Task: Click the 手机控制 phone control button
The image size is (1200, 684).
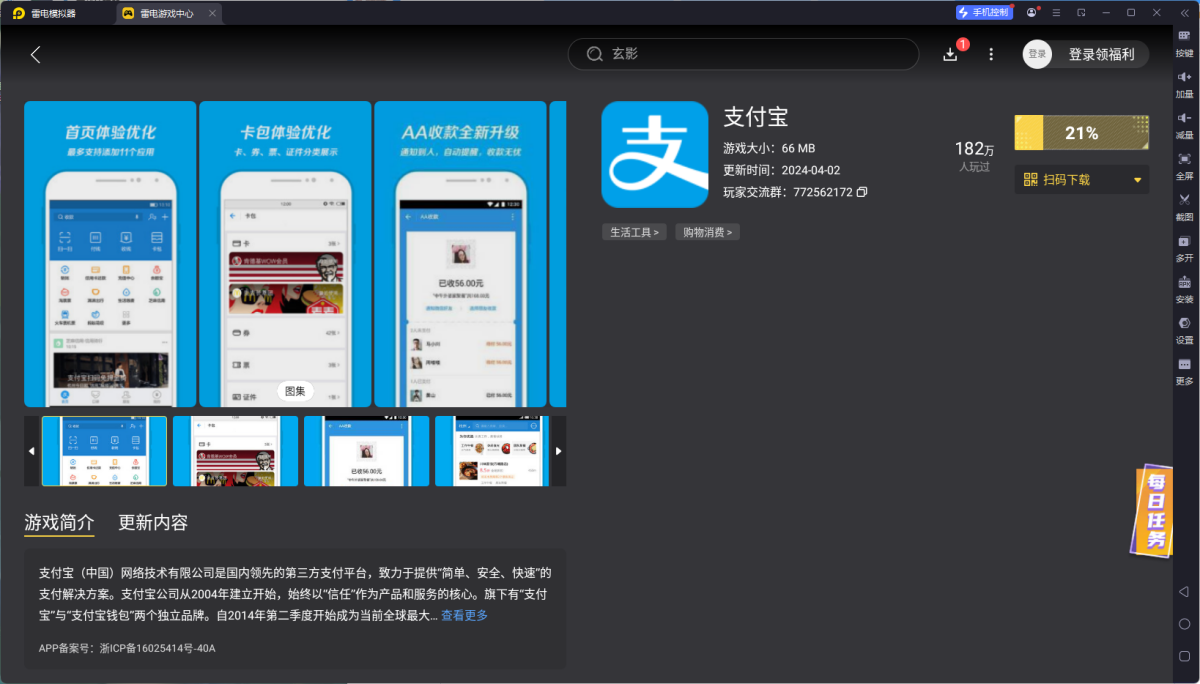Action: [983, 12]
